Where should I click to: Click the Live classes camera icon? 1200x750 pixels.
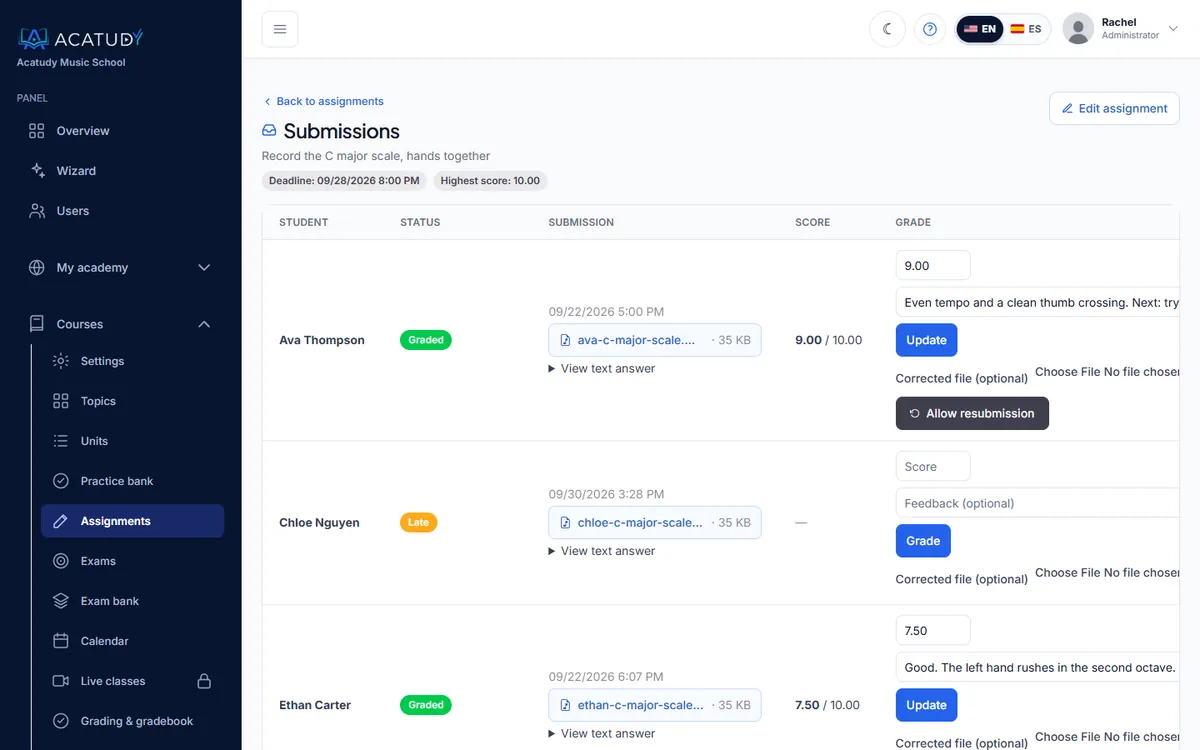(61, 681)
